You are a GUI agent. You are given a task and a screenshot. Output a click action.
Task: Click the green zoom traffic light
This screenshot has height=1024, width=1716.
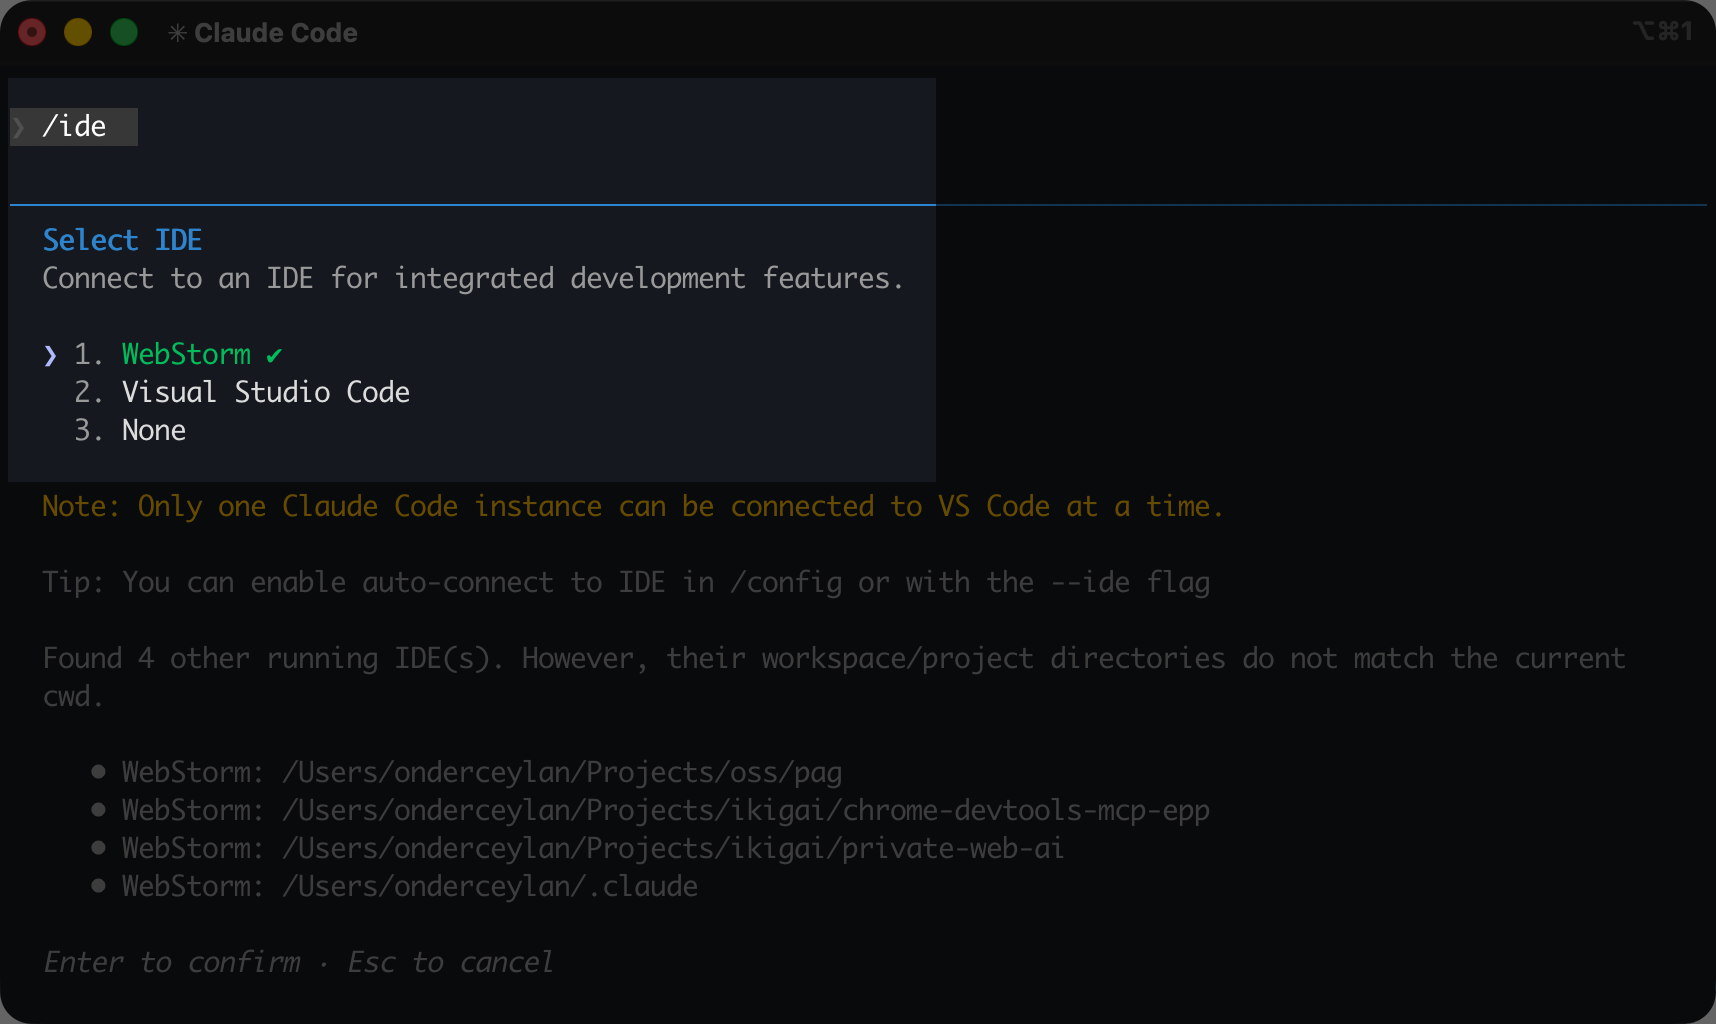coord(124,32)
